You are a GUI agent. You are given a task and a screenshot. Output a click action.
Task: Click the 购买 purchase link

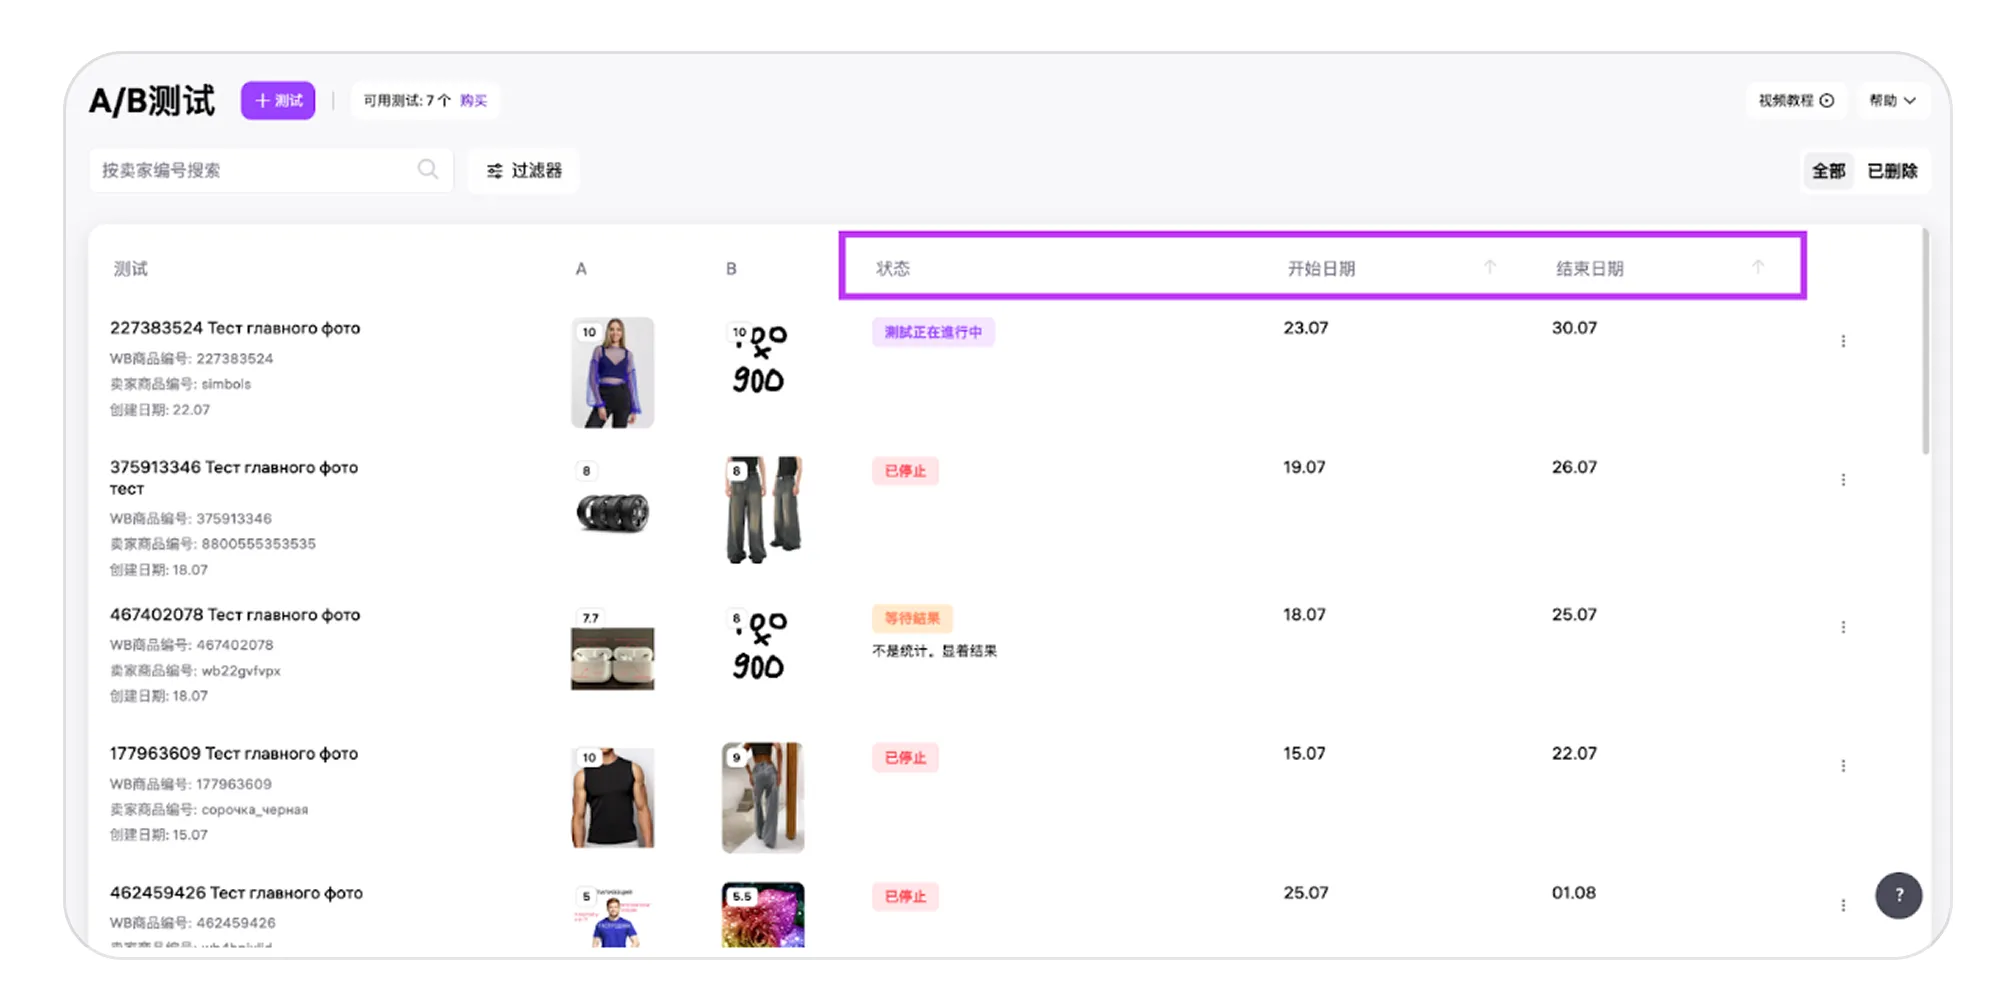point(473,101)
